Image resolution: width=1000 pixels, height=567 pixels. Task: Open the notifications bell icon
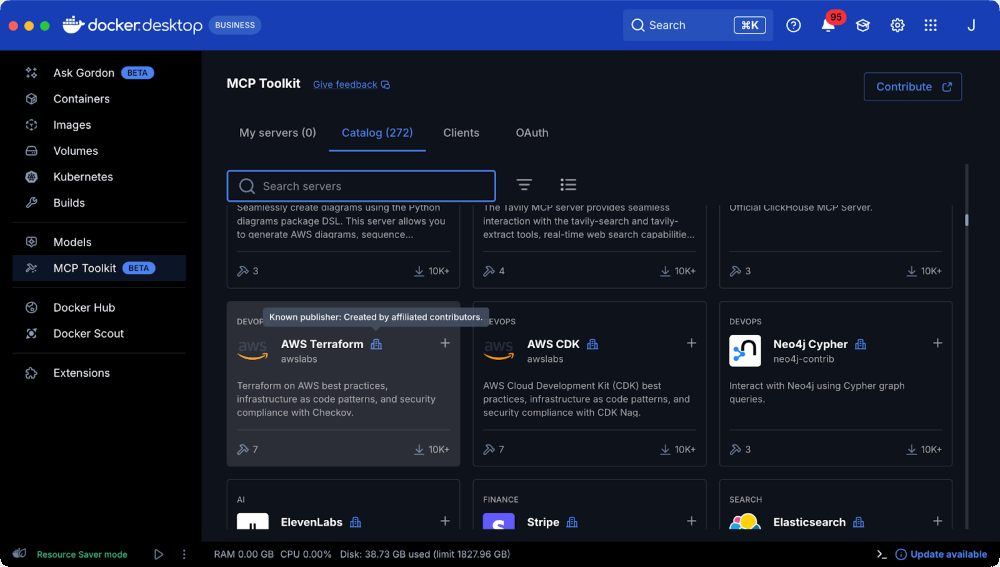click(x=828, y=26)
